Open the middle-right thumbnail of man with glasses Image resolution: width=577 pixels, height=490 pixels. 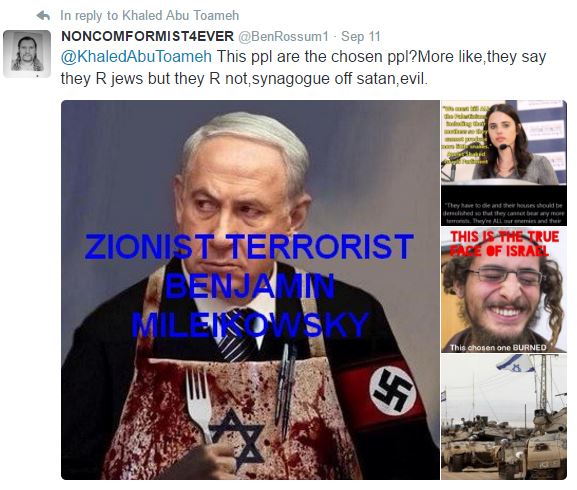[x=504, y=290]
